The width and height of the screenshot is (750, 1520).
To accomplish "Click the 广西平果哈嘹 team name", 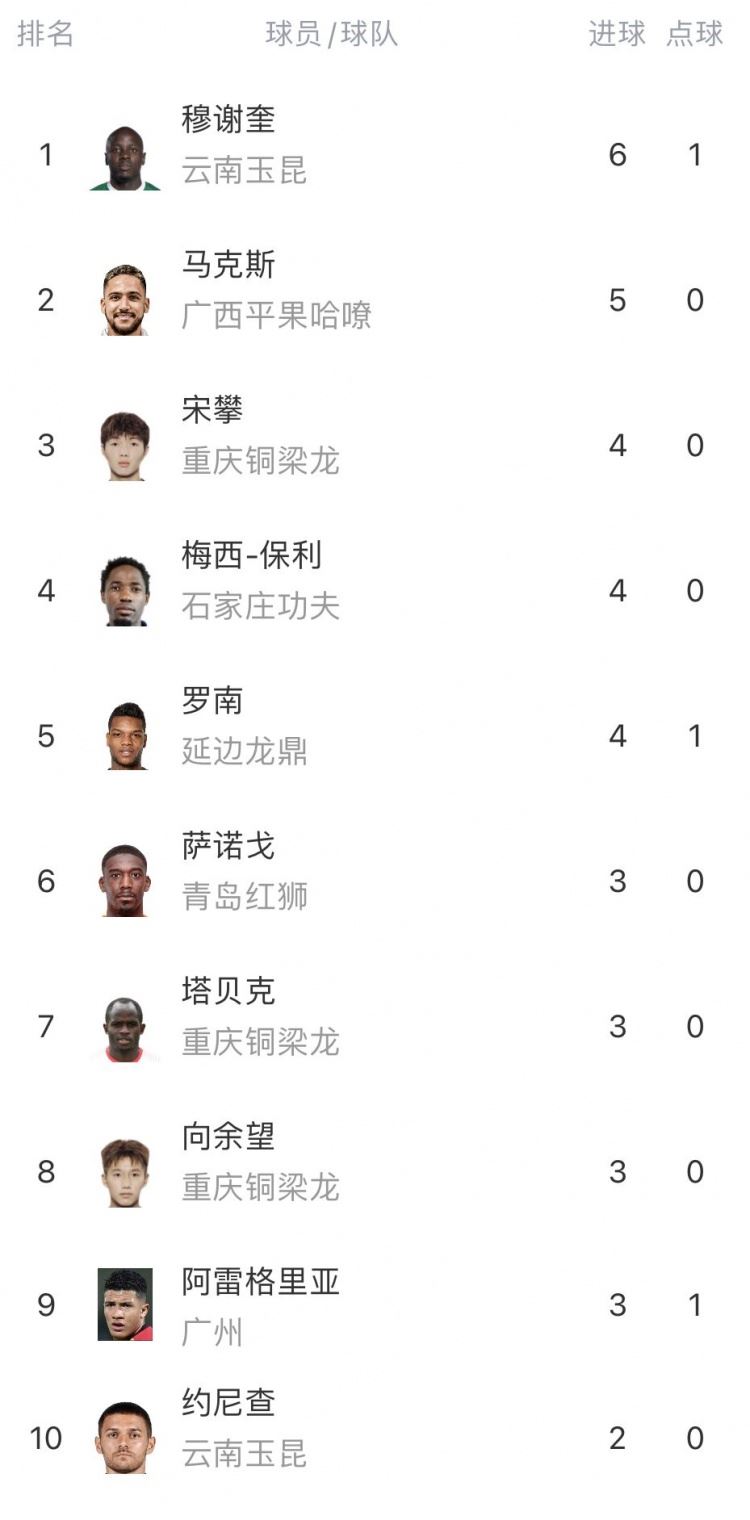I will click(x=277, y=316).
